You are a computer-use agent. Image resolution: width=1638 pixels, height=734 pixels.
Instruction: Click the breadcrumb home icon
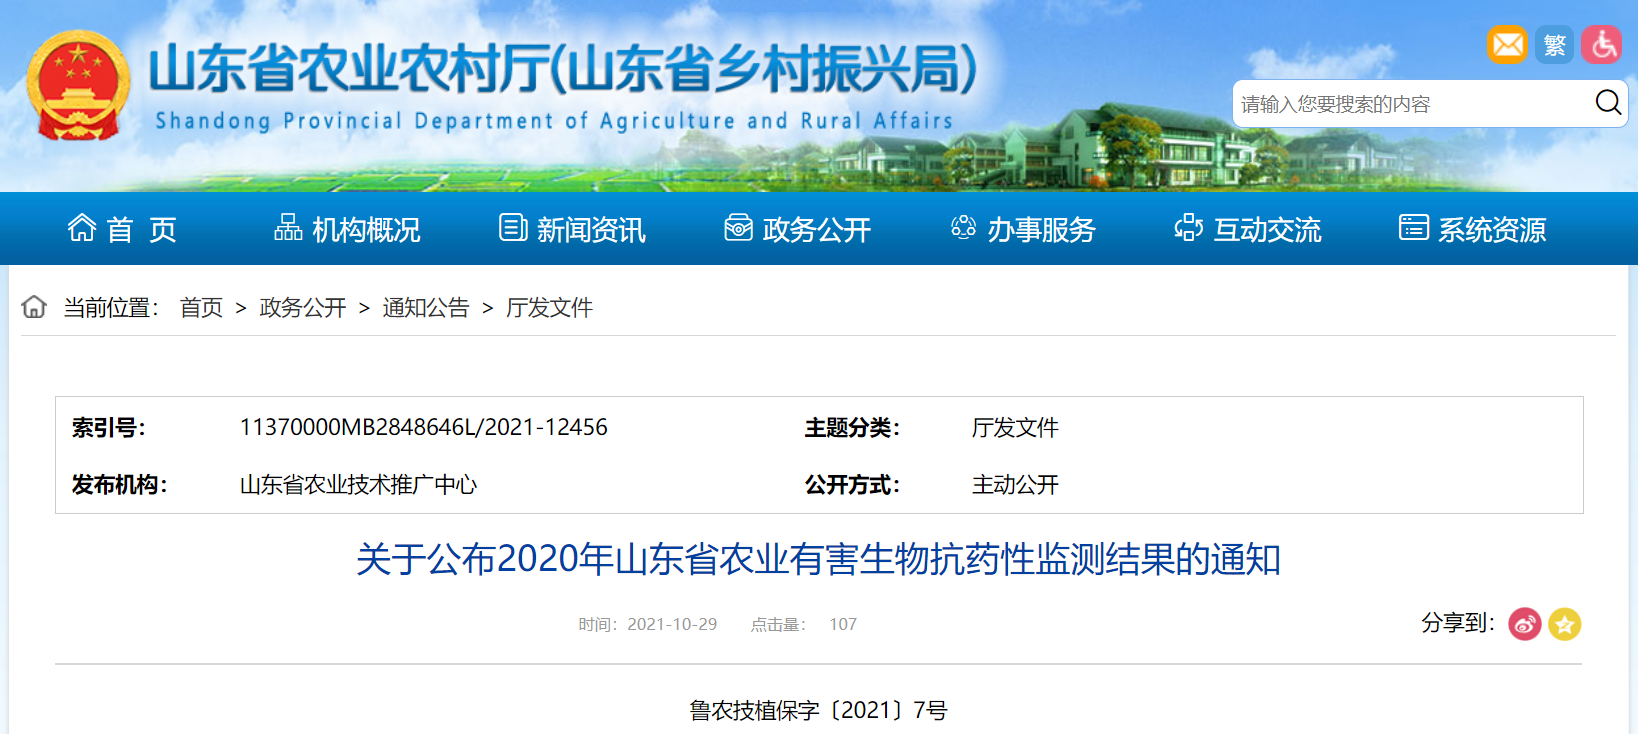click(34, 307)
